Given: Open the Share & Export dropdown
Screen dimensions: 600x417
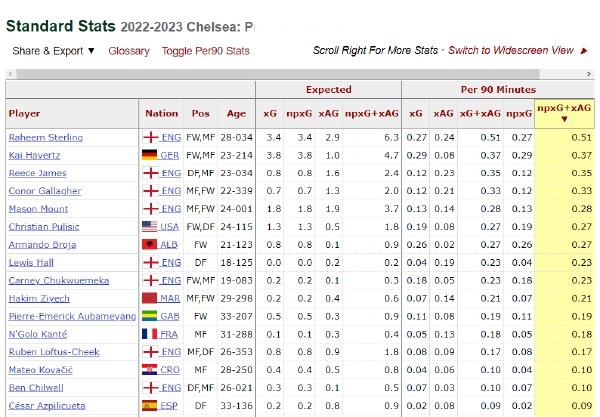Looking at the screenshot, I should click(x=53, y=51).
